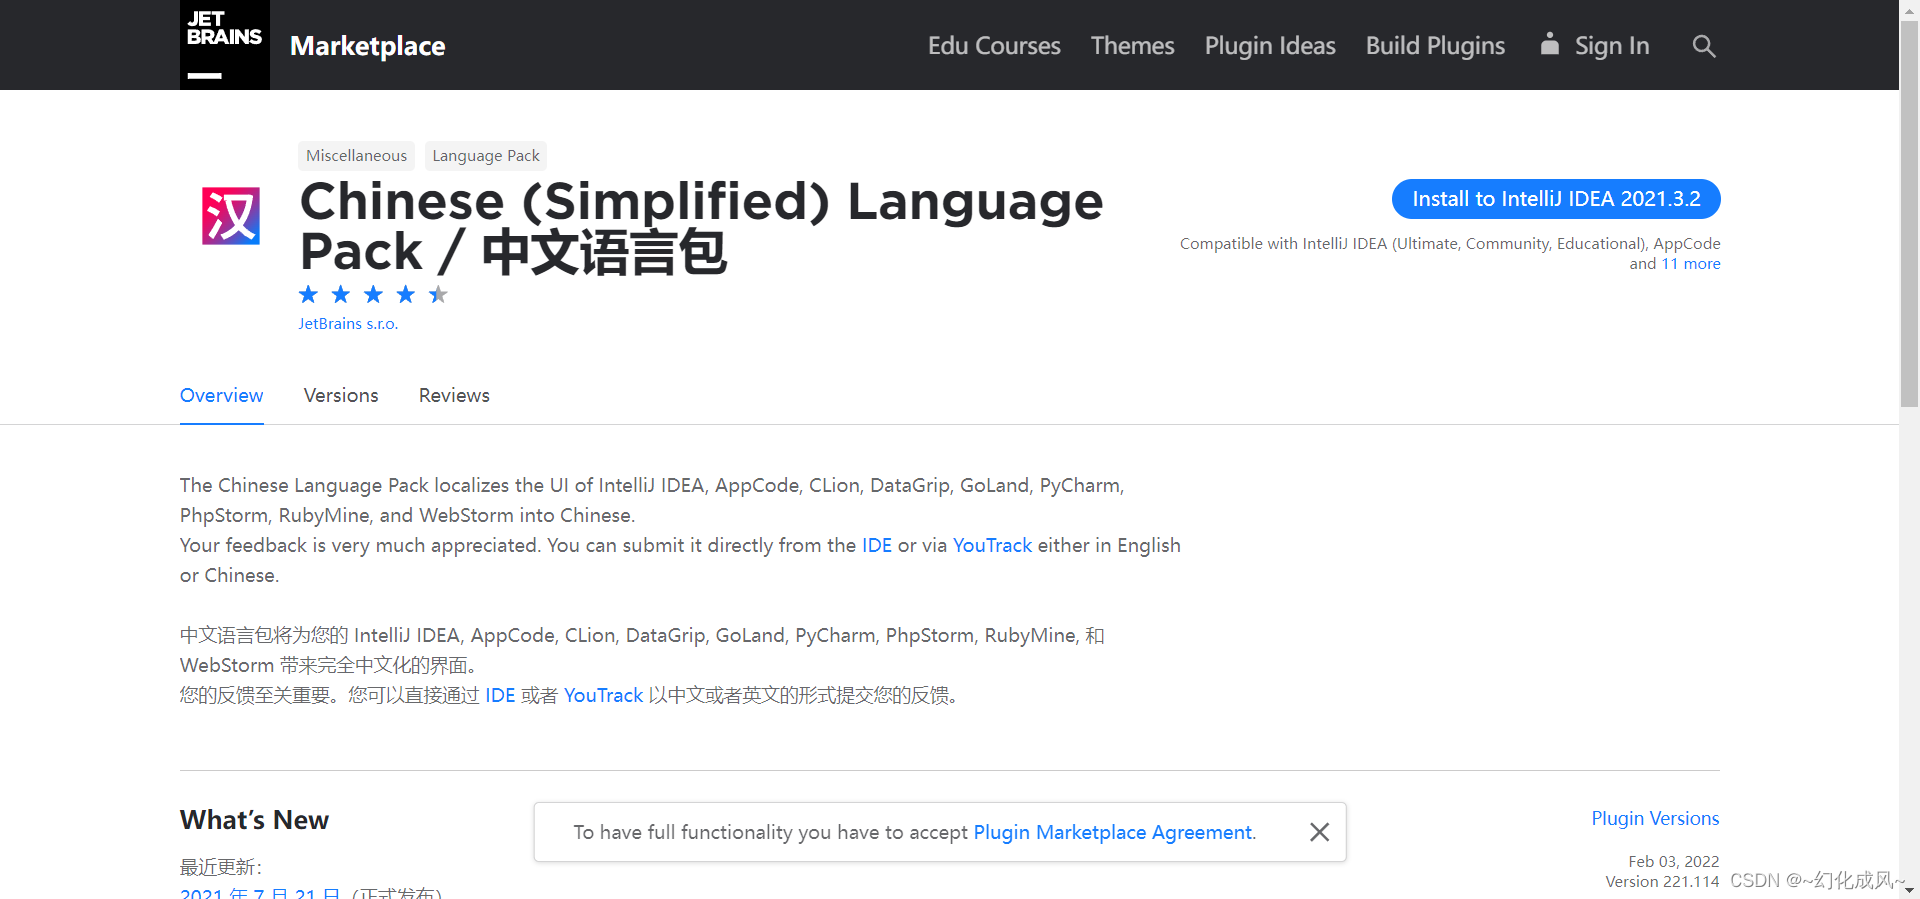Click the JetBrains logo
This screenshot has width=1920, height=899.
pyautogui.click(x=225, y=45)
